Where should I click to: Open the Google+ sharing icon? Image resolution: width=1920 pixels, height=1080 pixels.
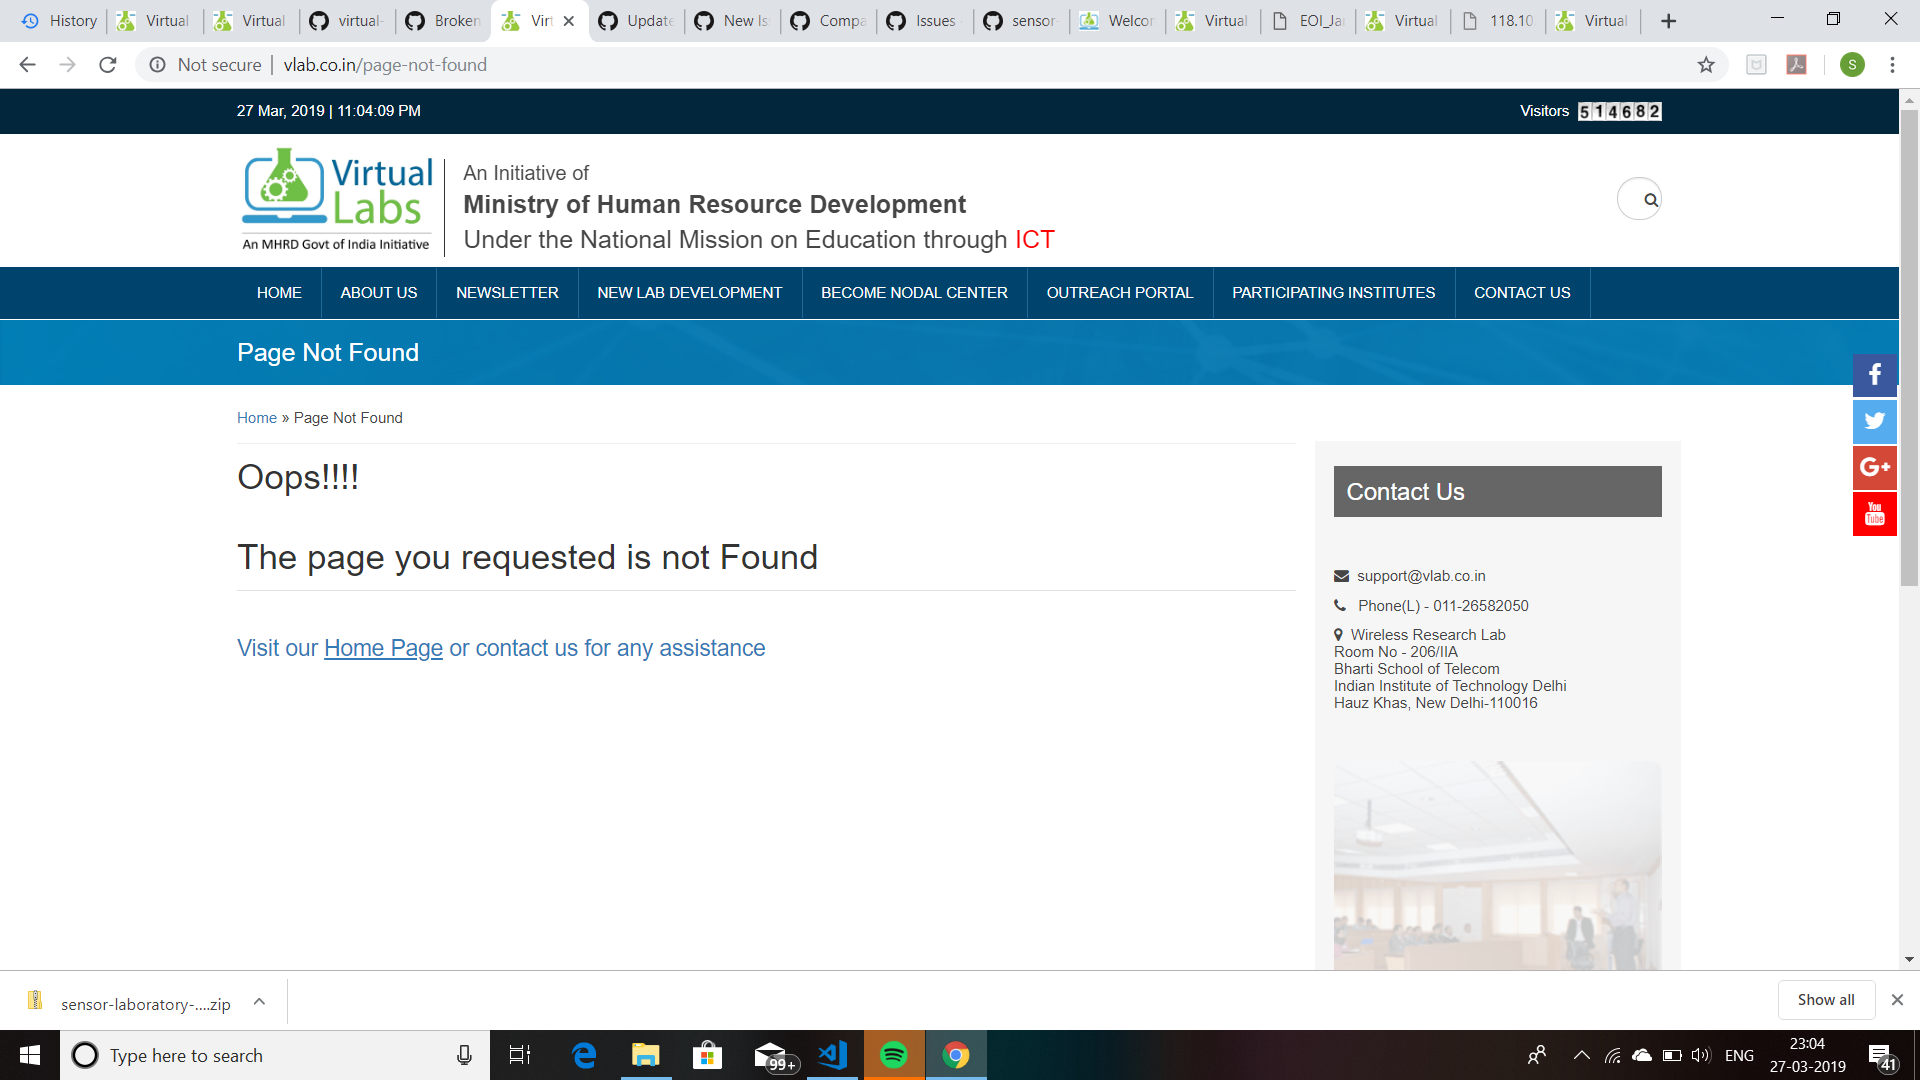(1875, 467)
